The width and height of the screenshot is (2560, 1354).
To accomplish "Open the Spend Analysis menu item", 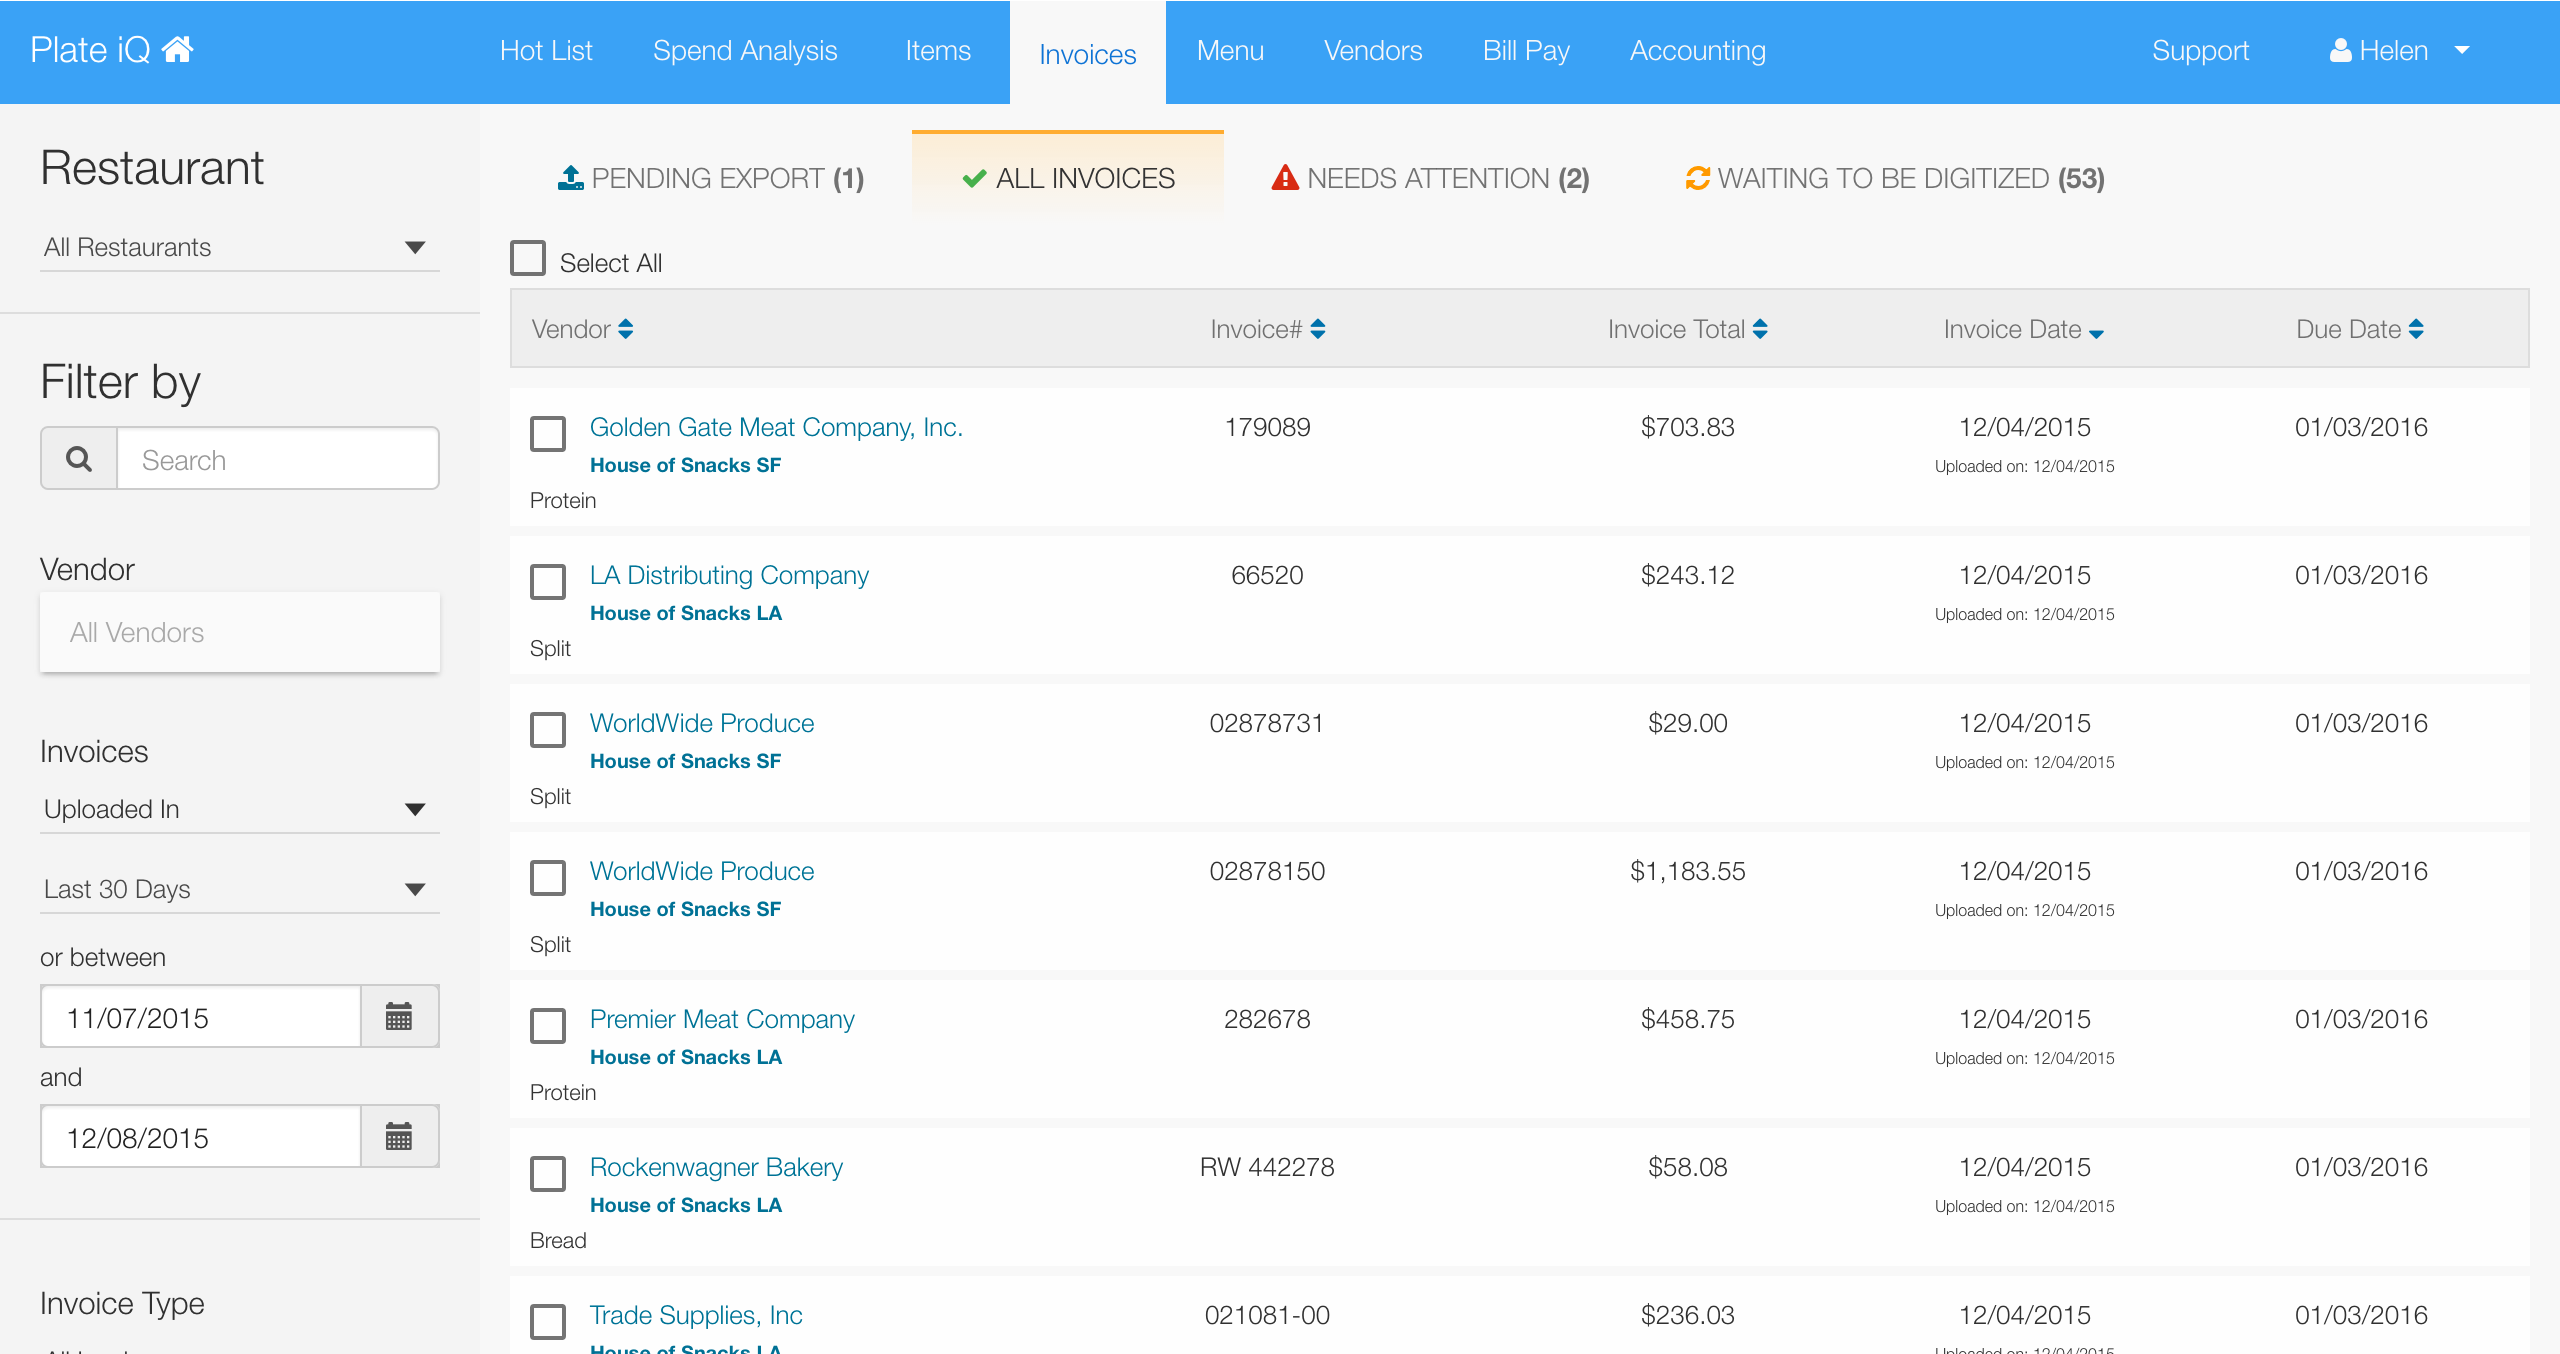I will click(745, 51).
